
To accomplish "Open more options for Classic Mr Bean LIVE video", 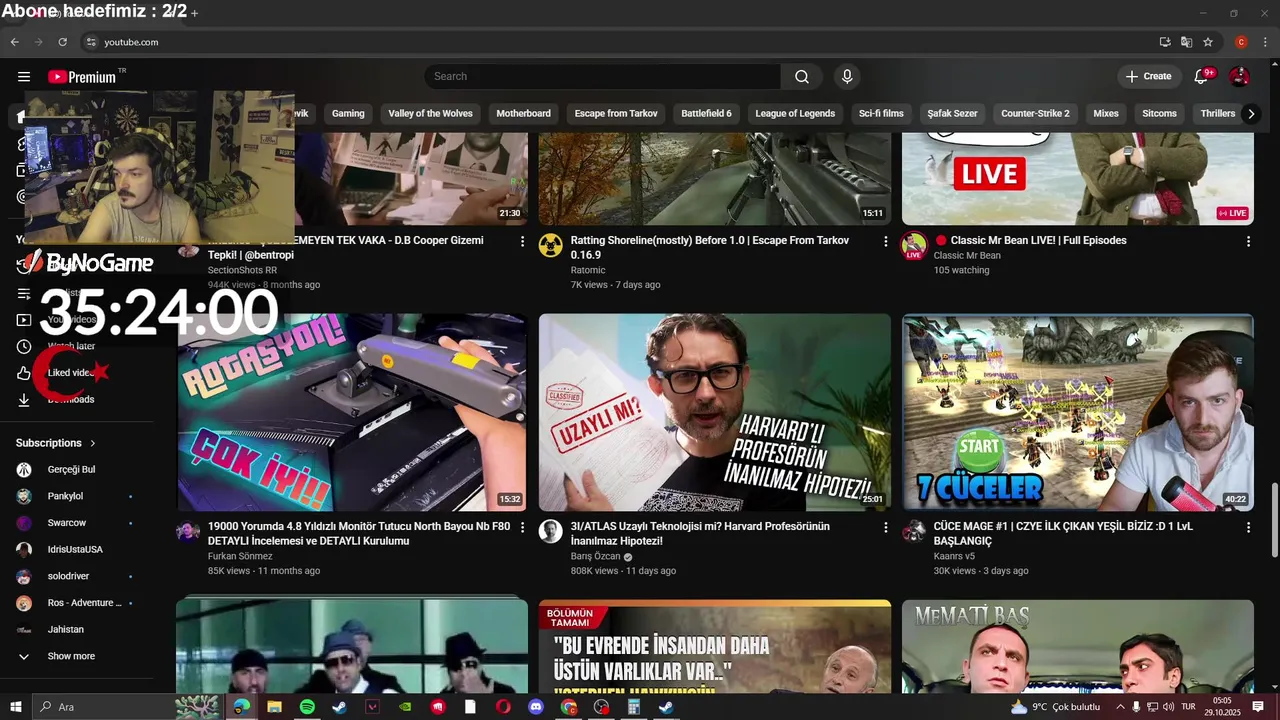I will [x=1248, y=241].
